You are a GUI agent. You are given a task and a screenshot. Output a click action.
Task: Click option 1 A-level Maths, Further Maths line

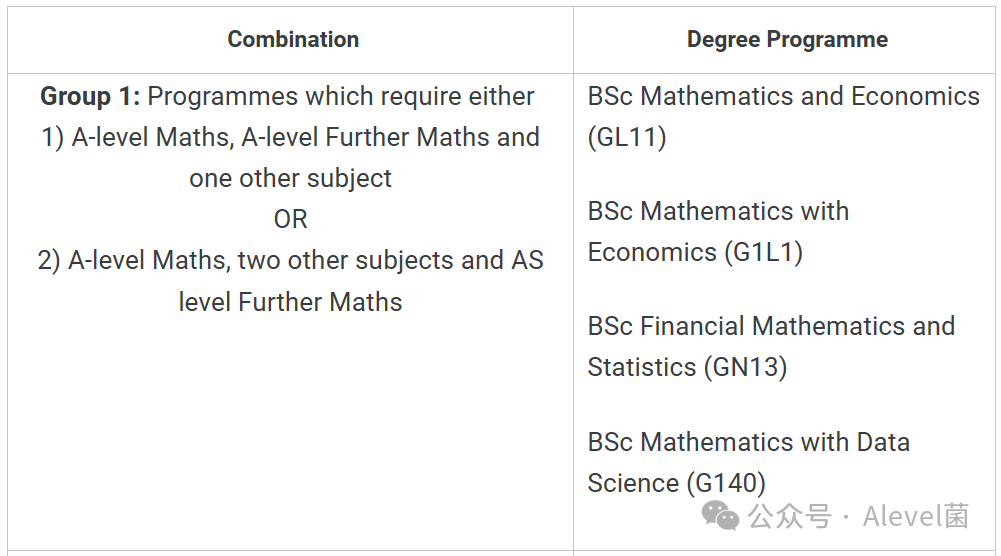pos(290,138)
